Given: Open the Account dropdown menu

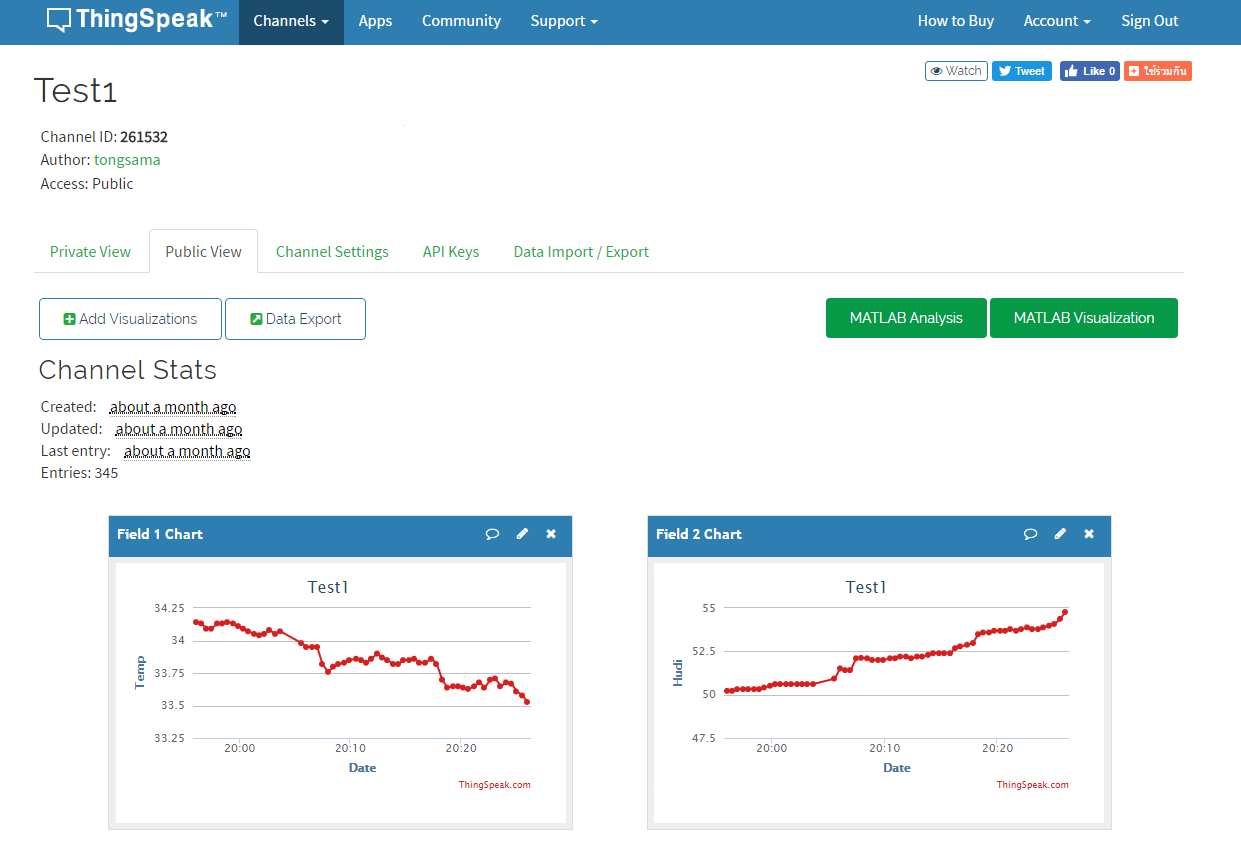Looking at the screenshot, I should (1056, 21).
